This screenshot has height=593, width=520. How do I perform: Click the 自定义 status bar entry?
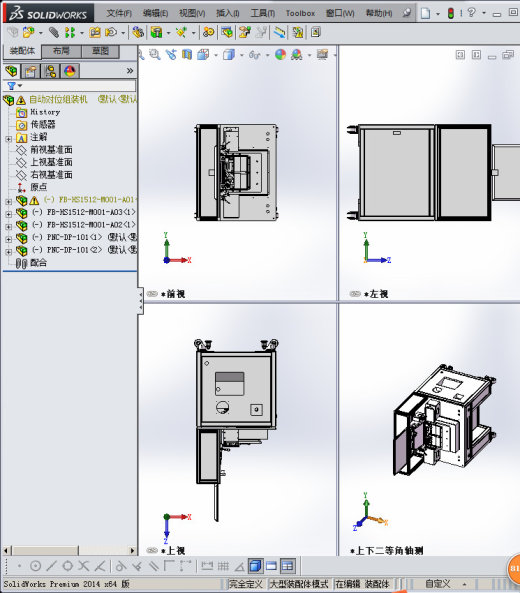coord(438,584)
